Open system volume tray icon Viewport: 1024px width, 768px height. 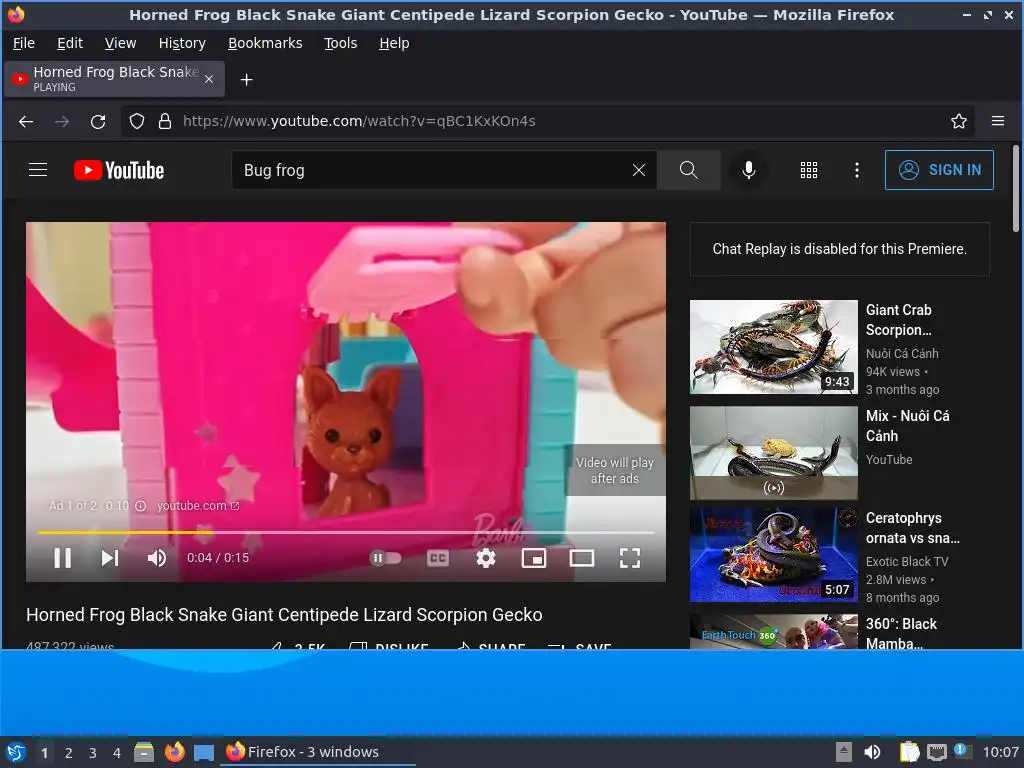pos(872,752)
